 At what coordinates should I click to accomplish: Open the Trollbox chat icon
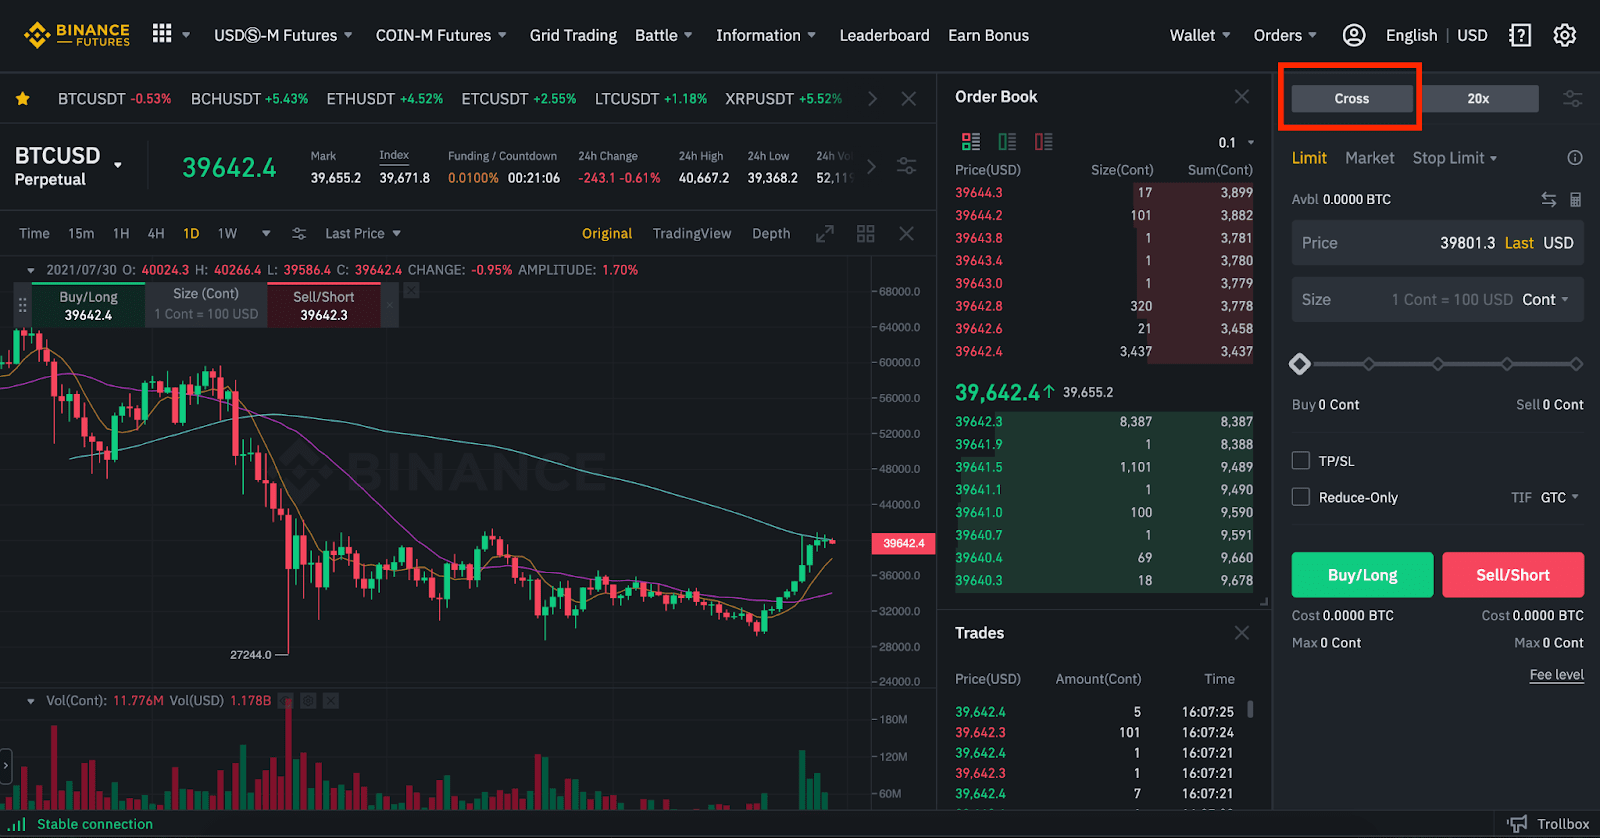pos(1518,824)
